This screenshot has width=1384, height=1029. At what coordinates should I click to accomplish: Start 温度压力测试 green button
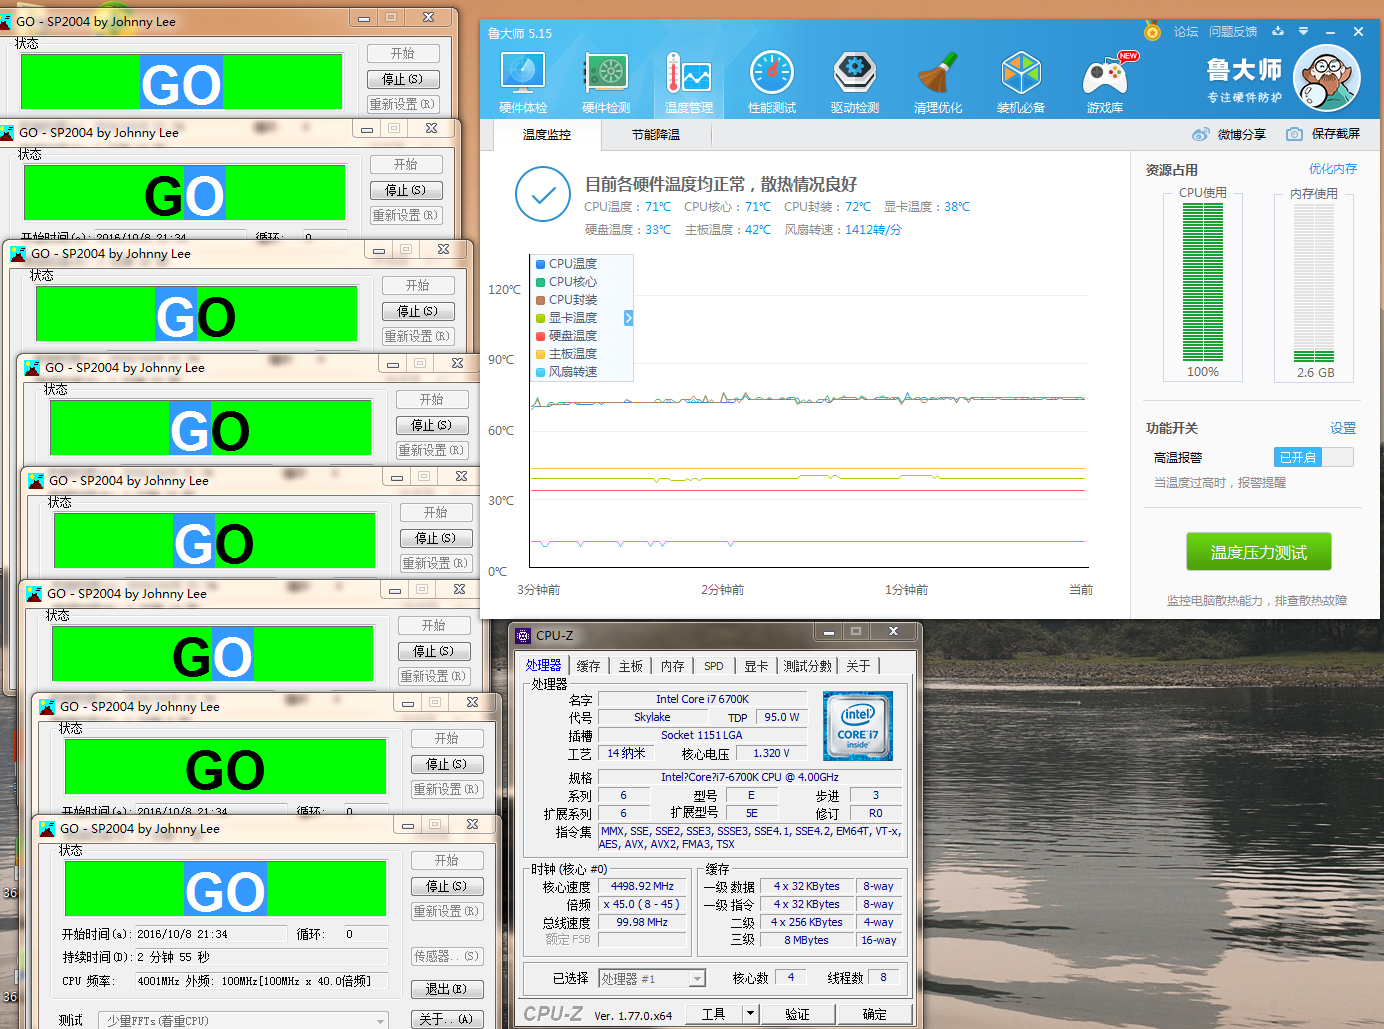click(1259, 552)
